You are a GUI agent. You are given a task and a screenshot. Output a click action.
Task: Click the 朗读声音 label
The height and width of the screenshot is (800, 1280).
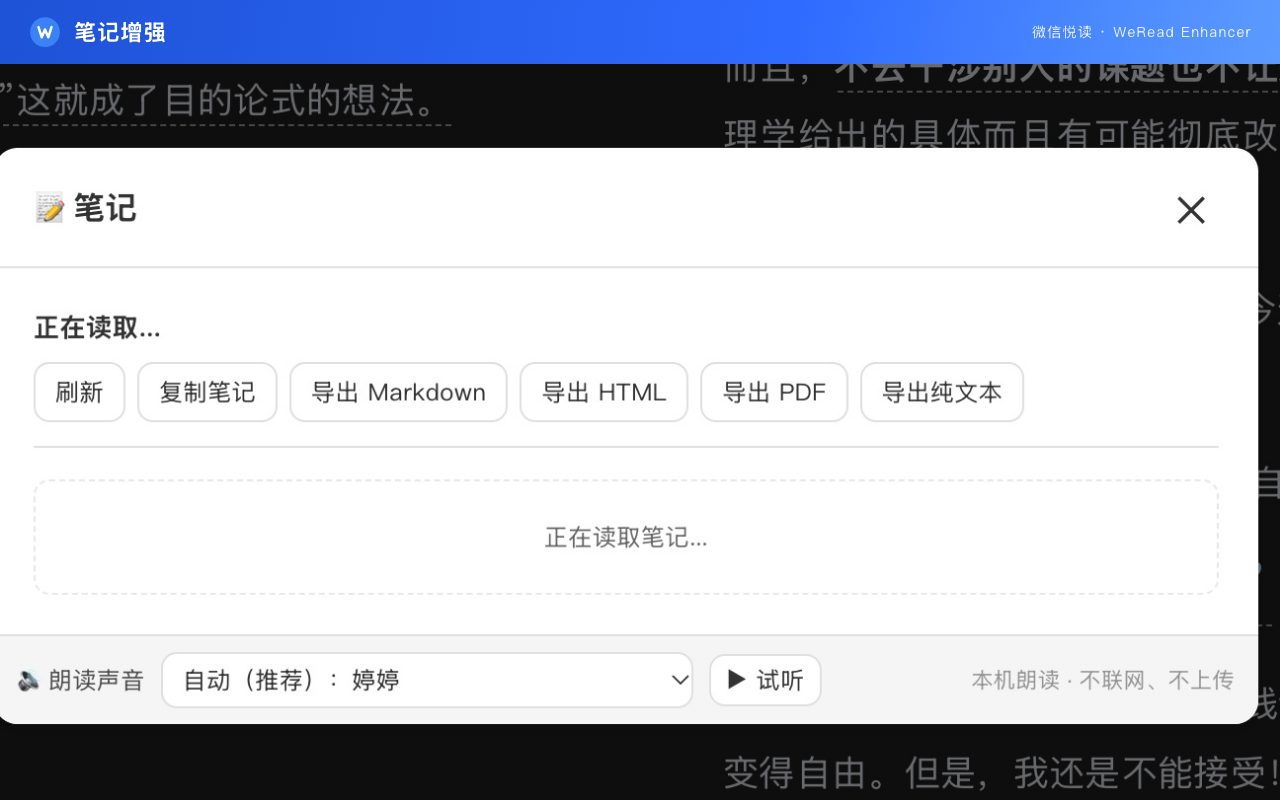pos(96,681)
